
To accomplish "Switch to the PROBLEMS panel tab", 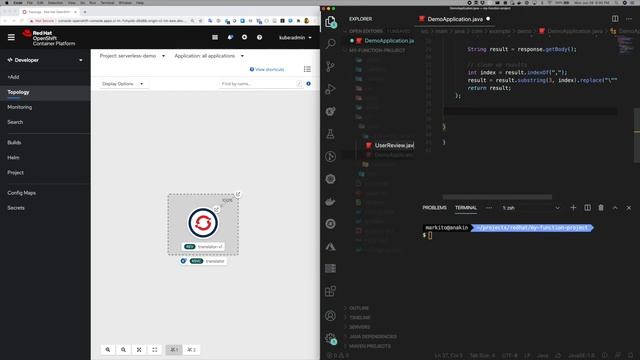I will [434, 207].
